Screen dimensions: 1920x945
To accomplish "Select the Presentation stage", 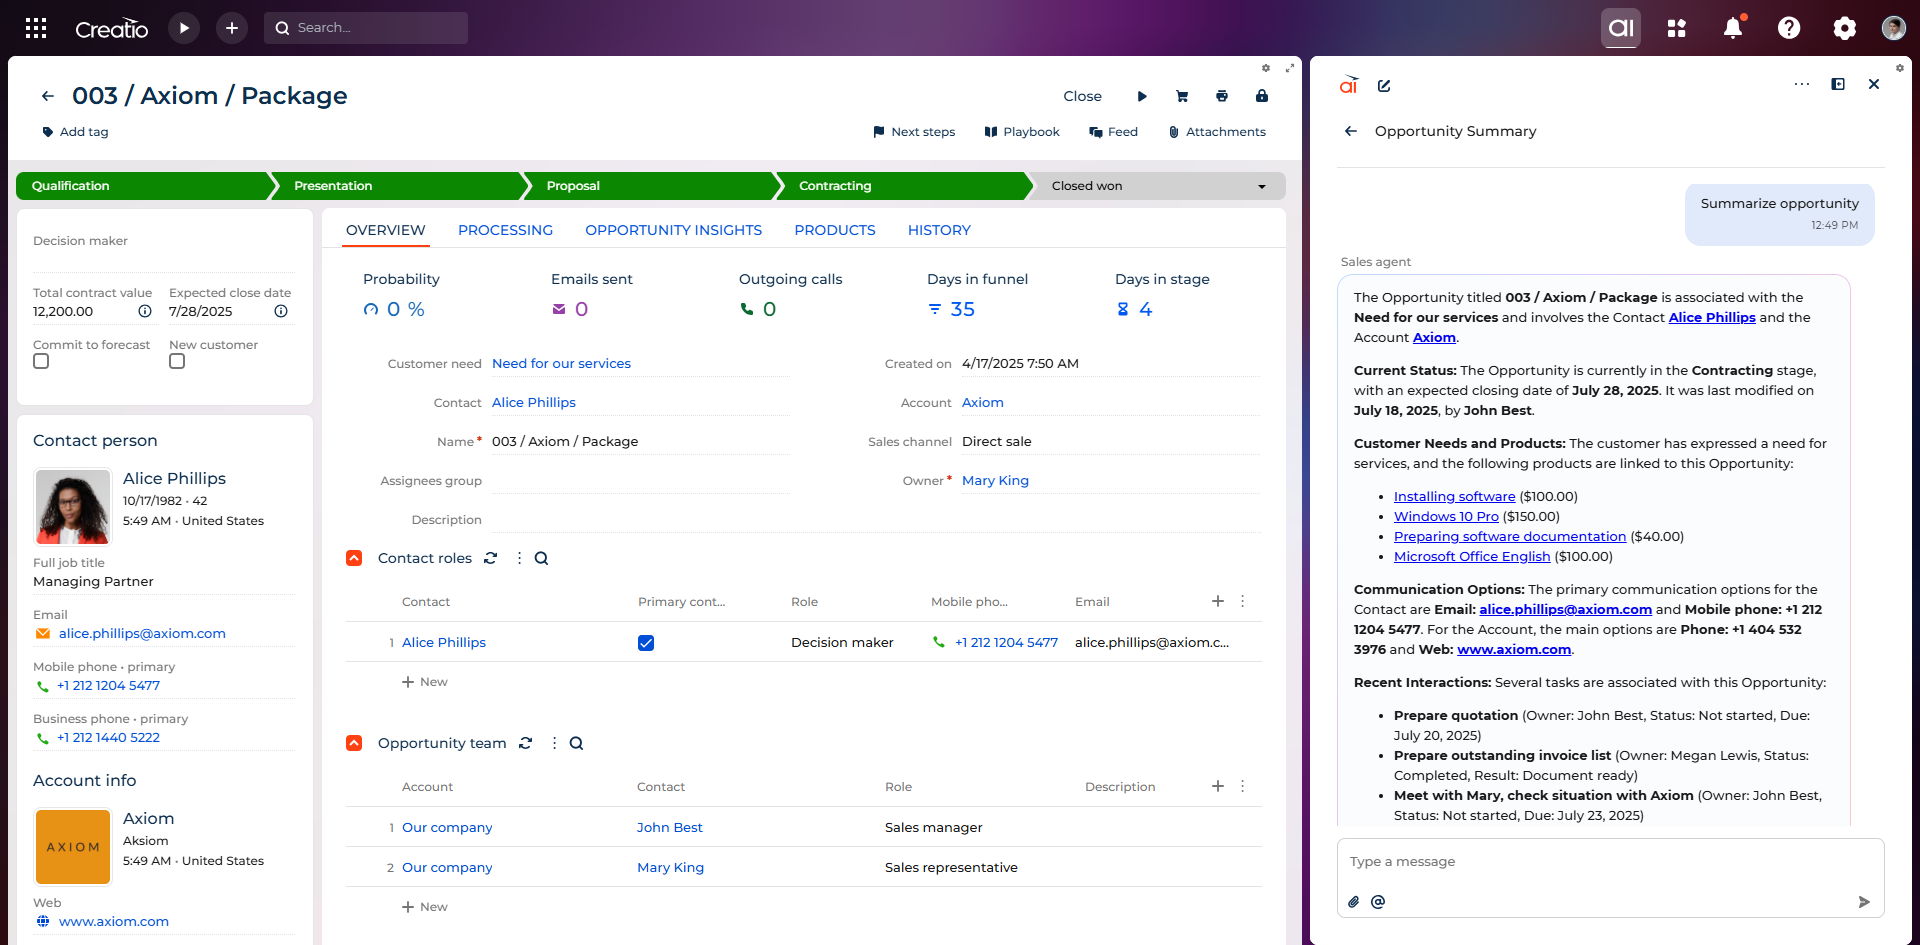I will pyautogui.click(x=398, y=186).
